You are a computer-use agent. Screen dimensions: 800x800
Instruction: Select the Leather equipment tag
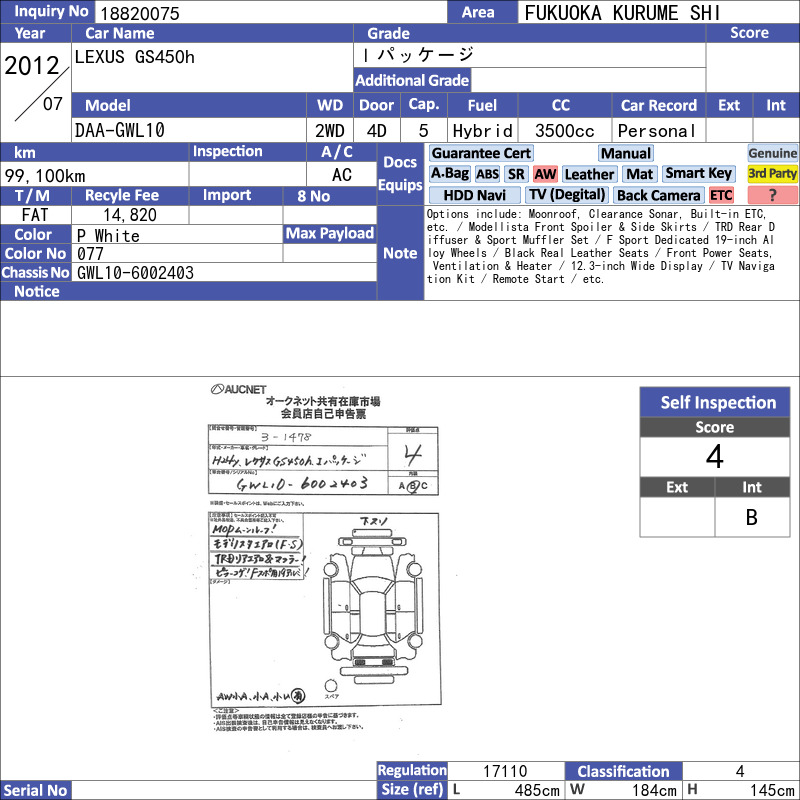[x=589, y=174]
